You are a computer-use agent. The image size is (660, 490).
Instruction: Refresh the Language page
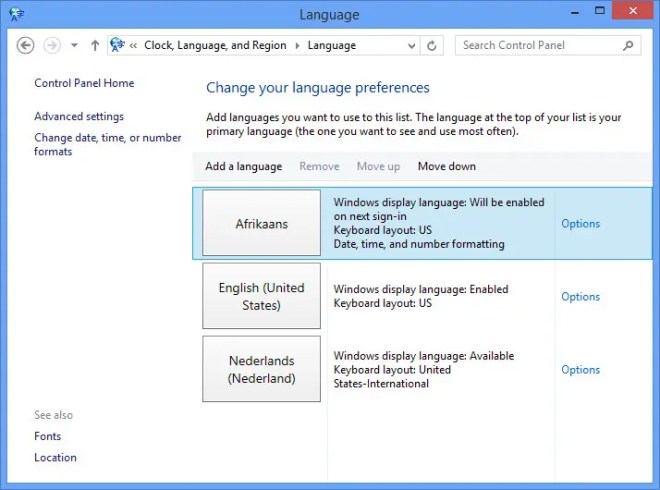[431, 45]
